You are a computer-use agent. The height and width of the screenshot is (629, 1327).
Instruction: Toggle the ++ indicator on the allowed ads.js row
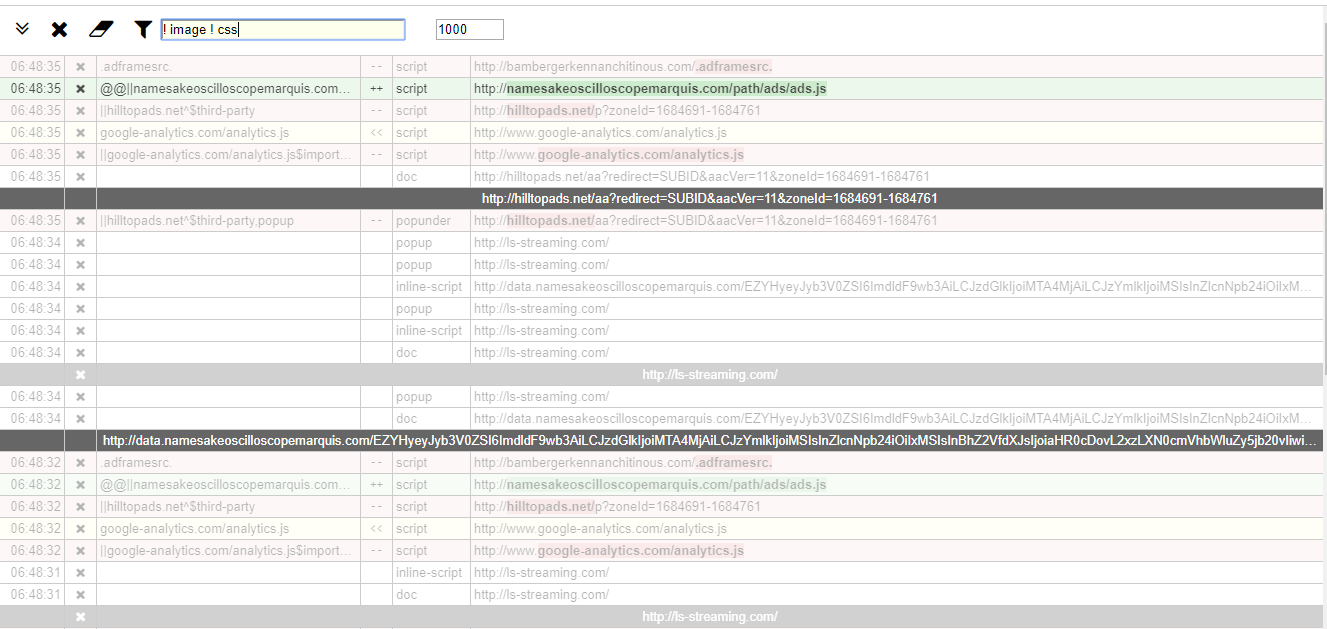pyautogui.click(x=375, y=88)
